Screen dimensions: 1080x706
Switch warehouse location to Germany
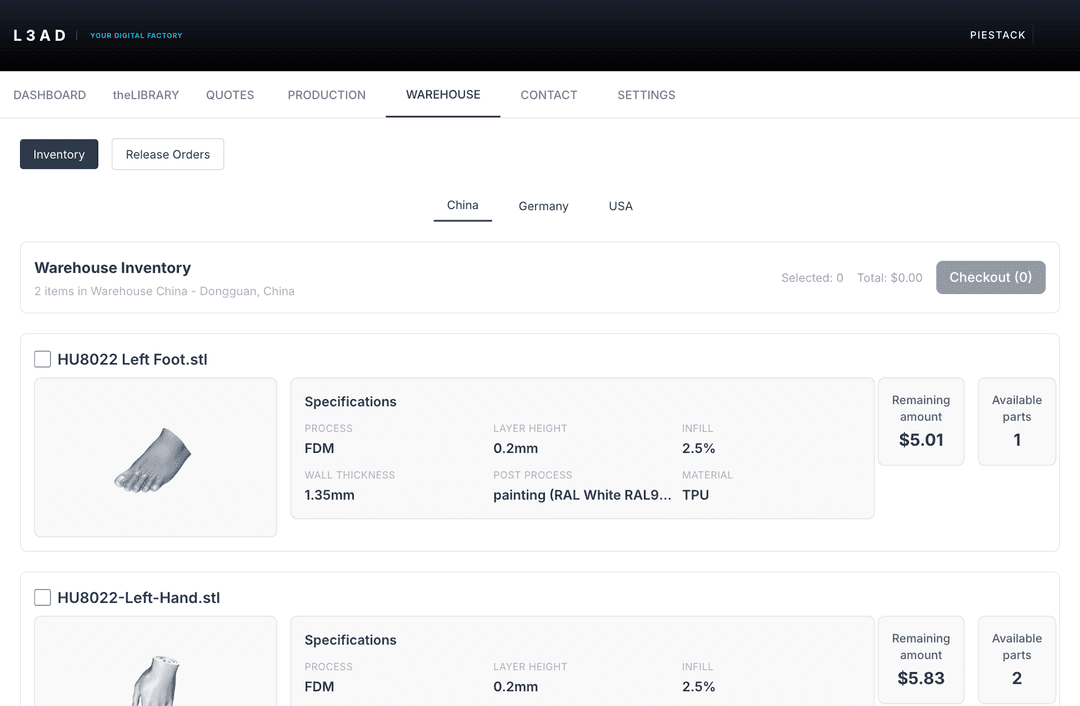click(x=543, y=206)
